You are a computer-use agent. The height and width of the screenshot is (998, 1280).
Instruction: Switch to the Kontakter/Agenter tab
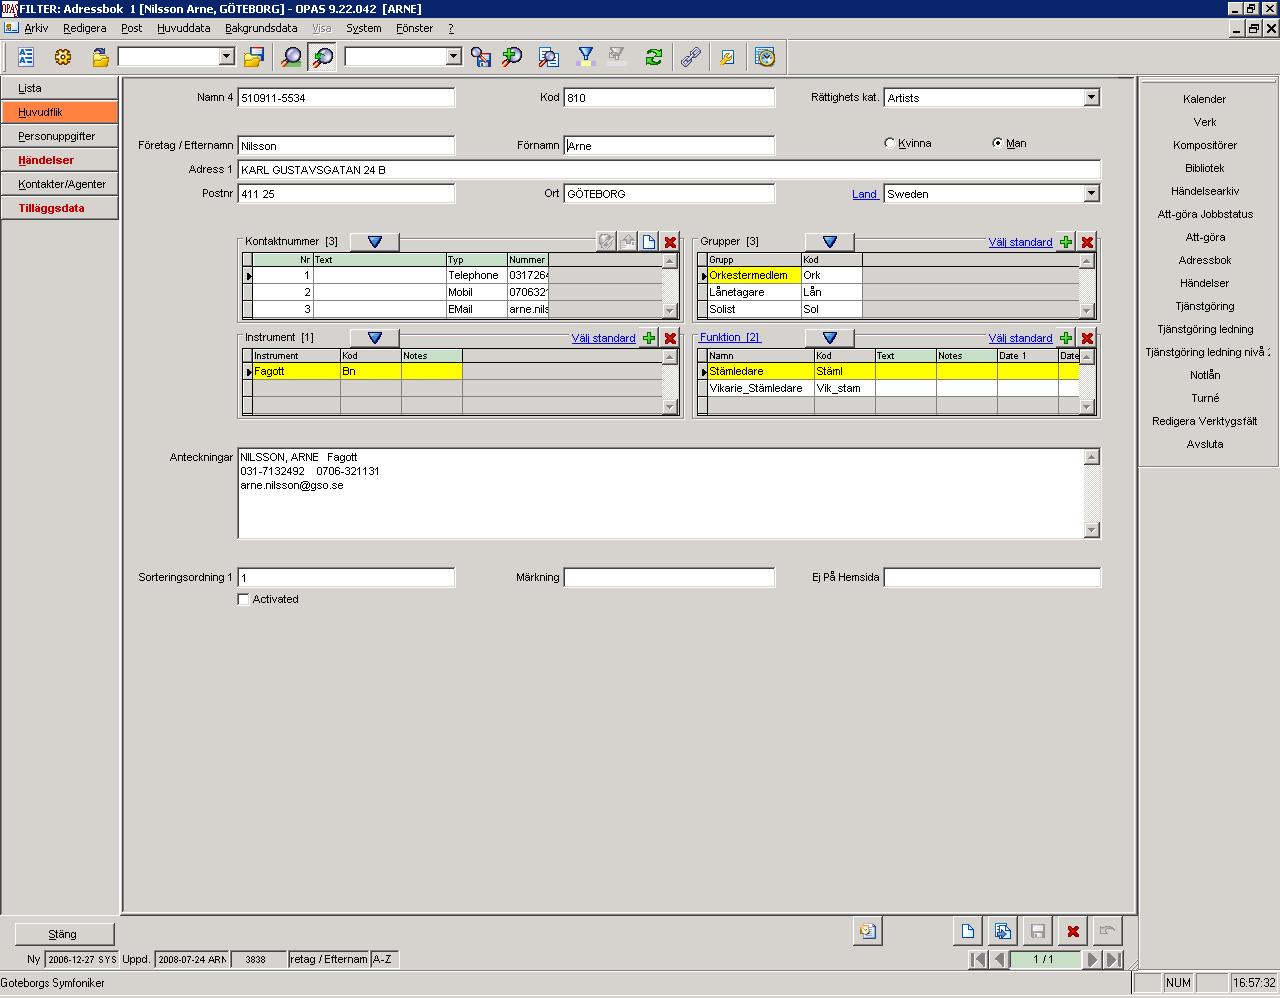59,184
